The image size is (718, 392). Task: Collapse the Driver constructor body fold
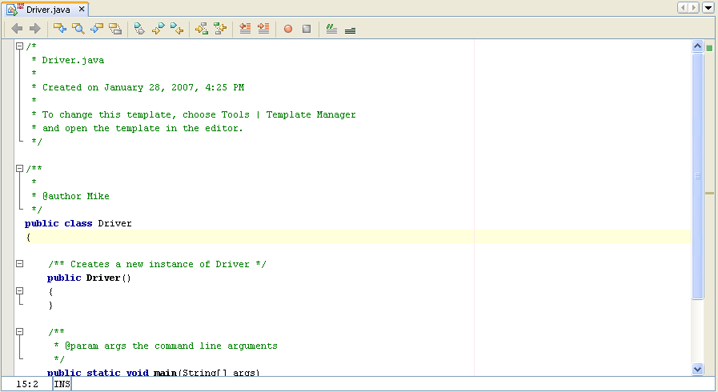coord(20,291)
